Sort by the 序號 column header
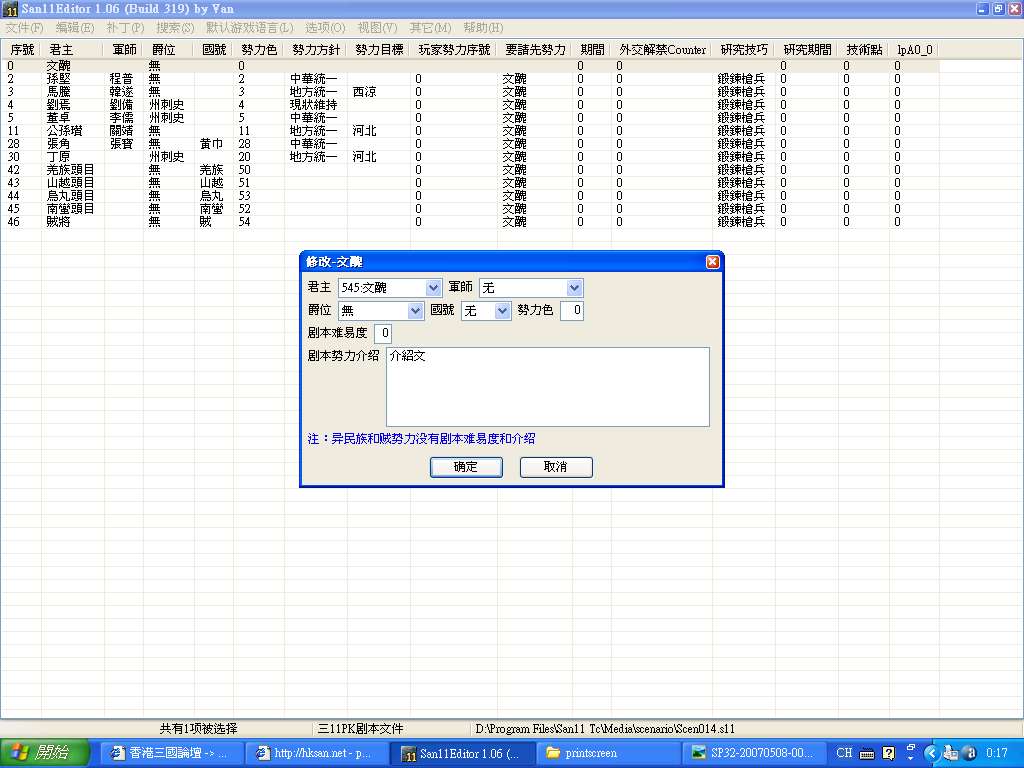The width and height of the screenshot is (1024, 768). 22,50
